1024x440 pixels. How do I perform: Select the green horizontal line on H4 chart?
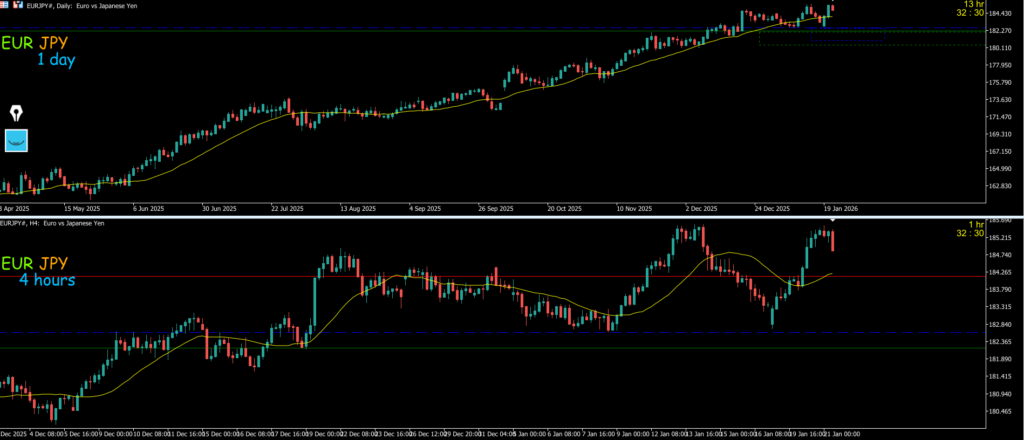500,348
